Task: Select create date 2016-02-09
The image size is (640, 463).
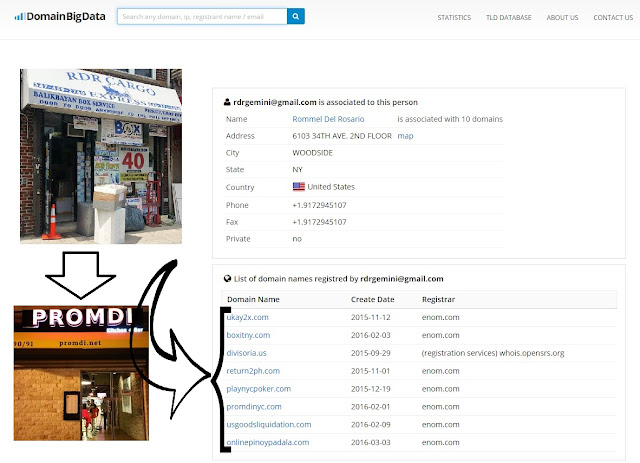Action: (x=371, y=425)
